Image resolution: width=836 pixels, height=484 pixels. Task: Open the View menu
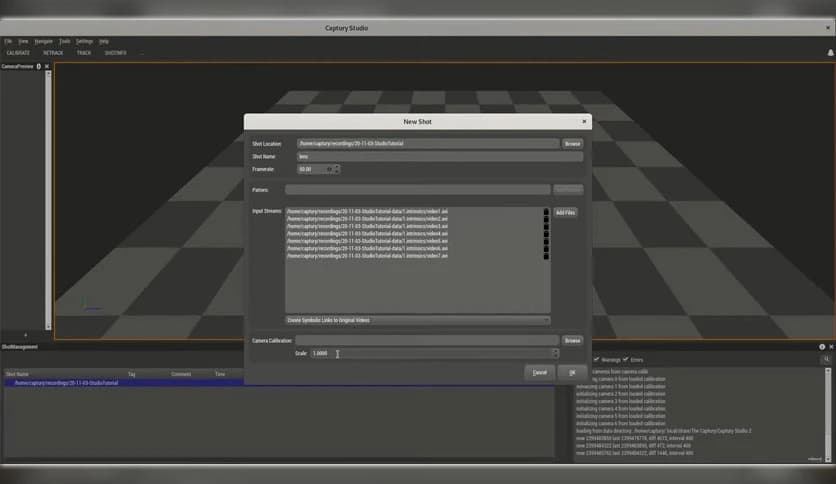(x=23, y=41)
